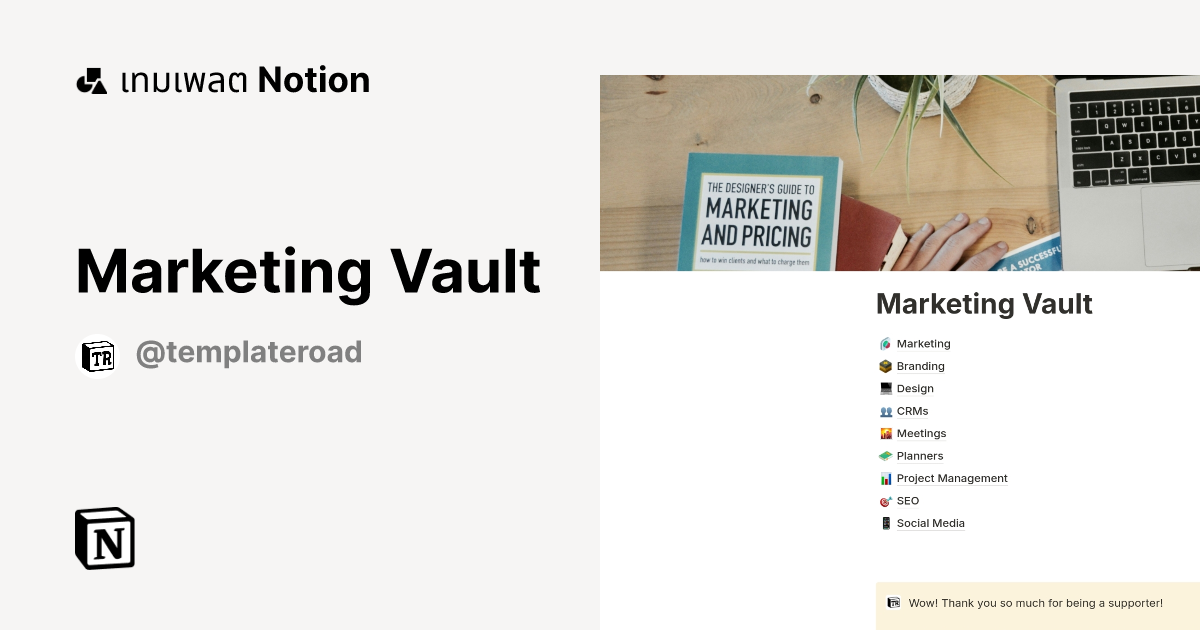Click the @templateroad author name

coord(249,352)
